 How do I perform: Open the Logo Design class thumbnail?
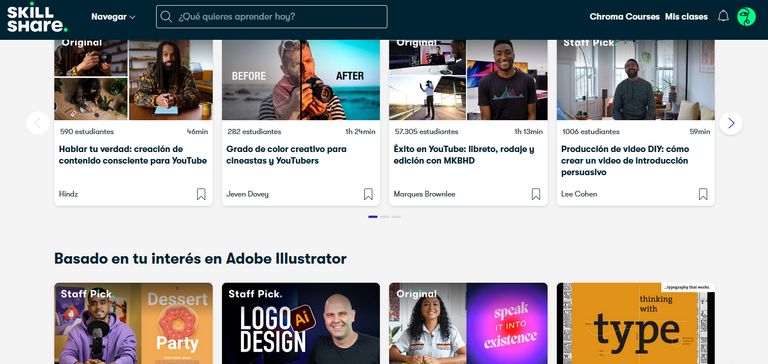click(301, 323)
